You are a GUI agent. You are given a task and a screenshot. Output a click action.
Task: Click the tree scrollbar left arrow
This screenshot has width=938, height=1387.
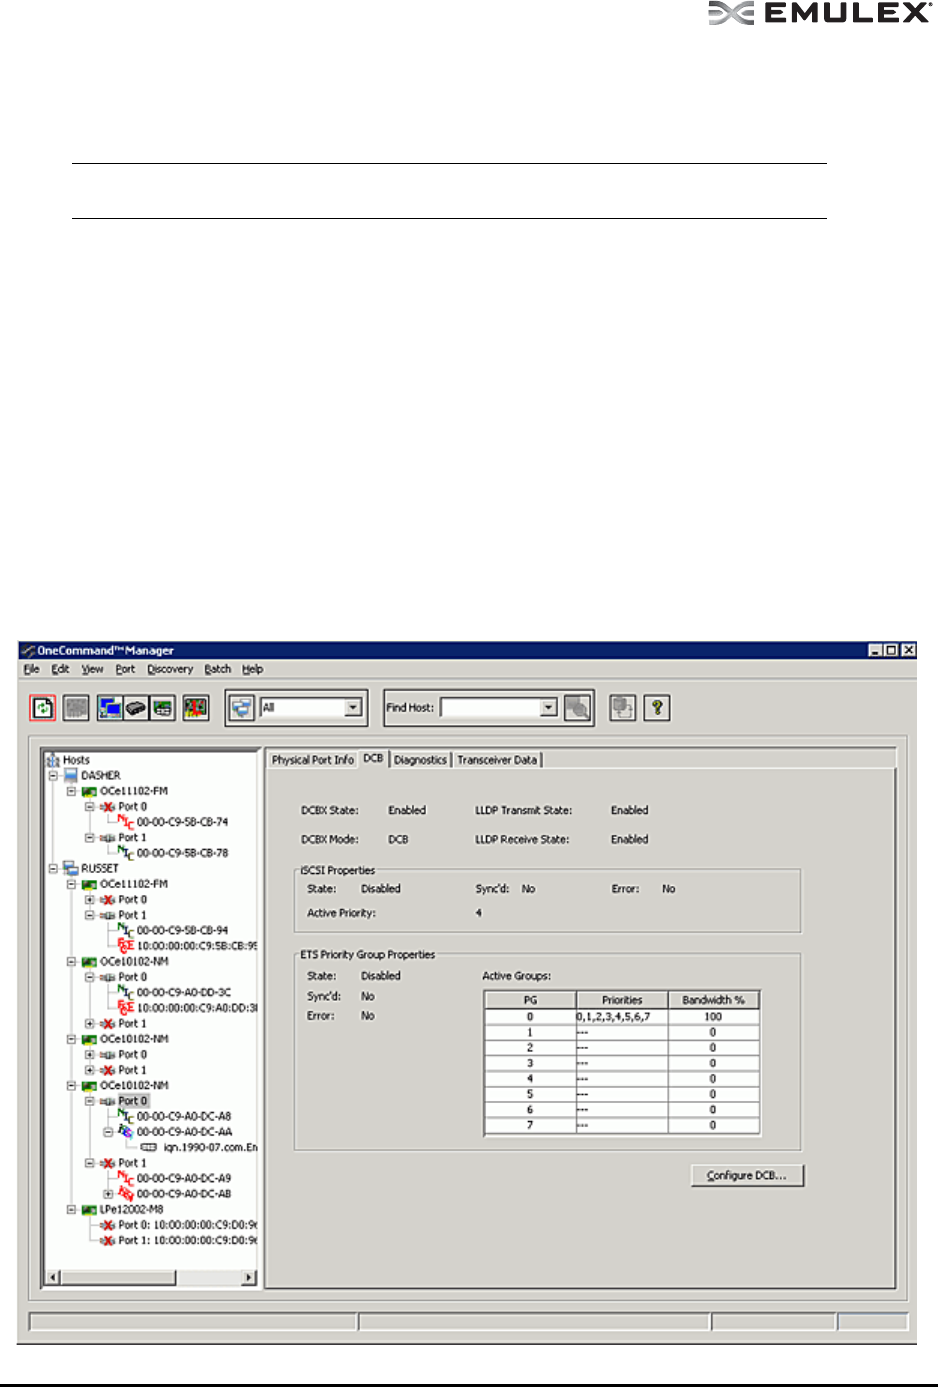pos(53,1277)
